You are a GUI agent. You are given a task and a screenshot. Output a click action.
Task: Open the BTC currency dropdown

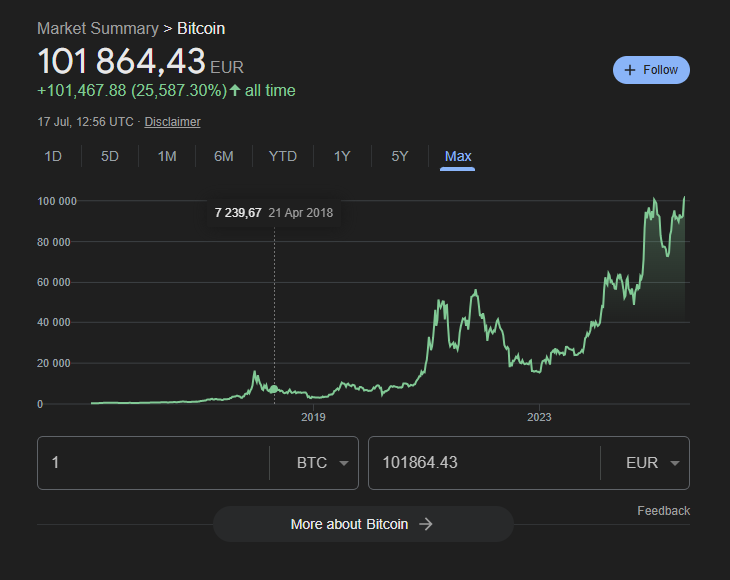click(x=323, y=463)
